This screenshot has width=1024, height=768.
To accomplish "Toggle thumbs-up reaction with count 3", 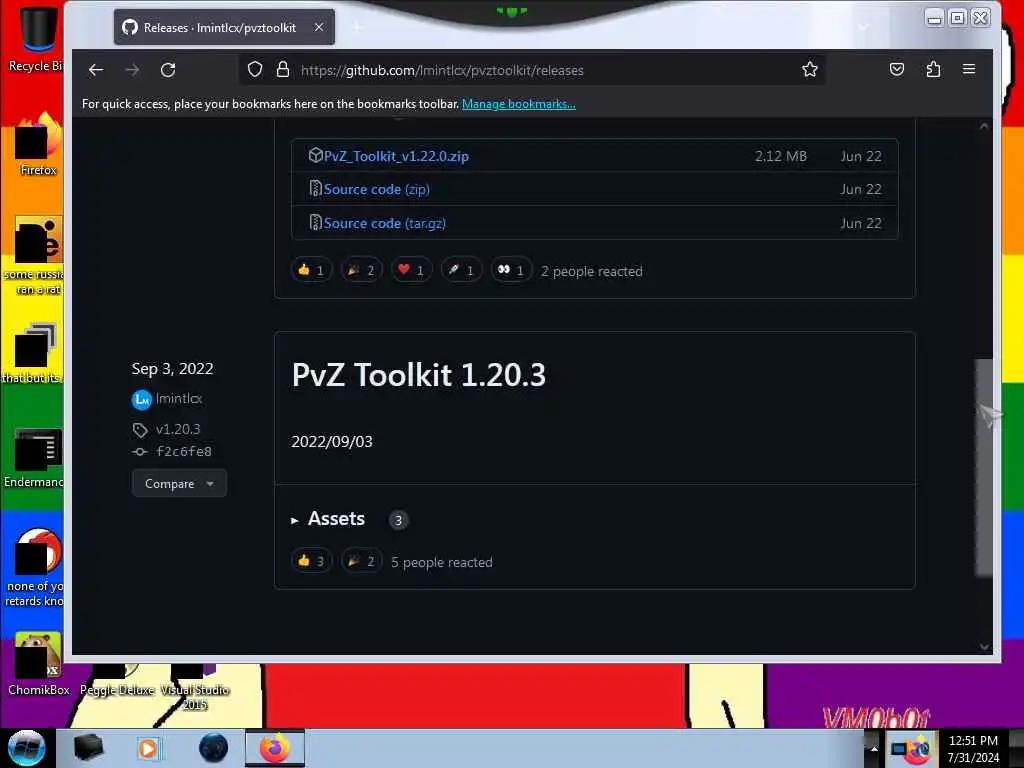I will (311, 561).
